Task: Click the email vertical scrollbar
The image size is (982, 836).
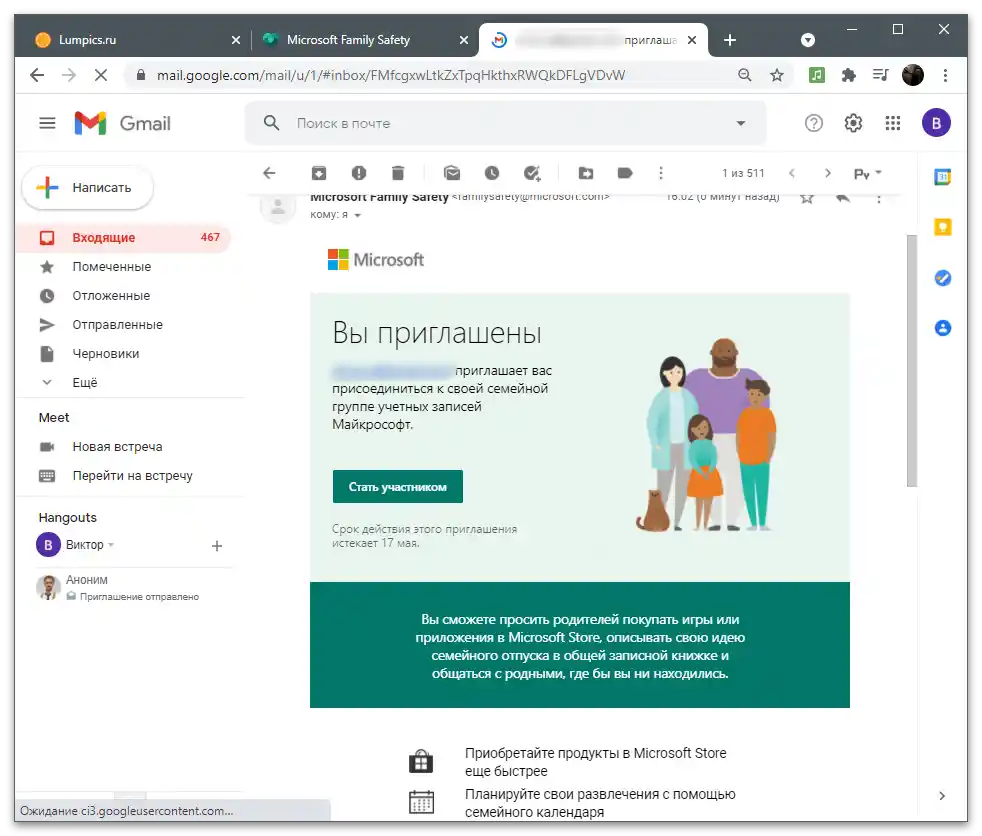Action: pos(912,360)
